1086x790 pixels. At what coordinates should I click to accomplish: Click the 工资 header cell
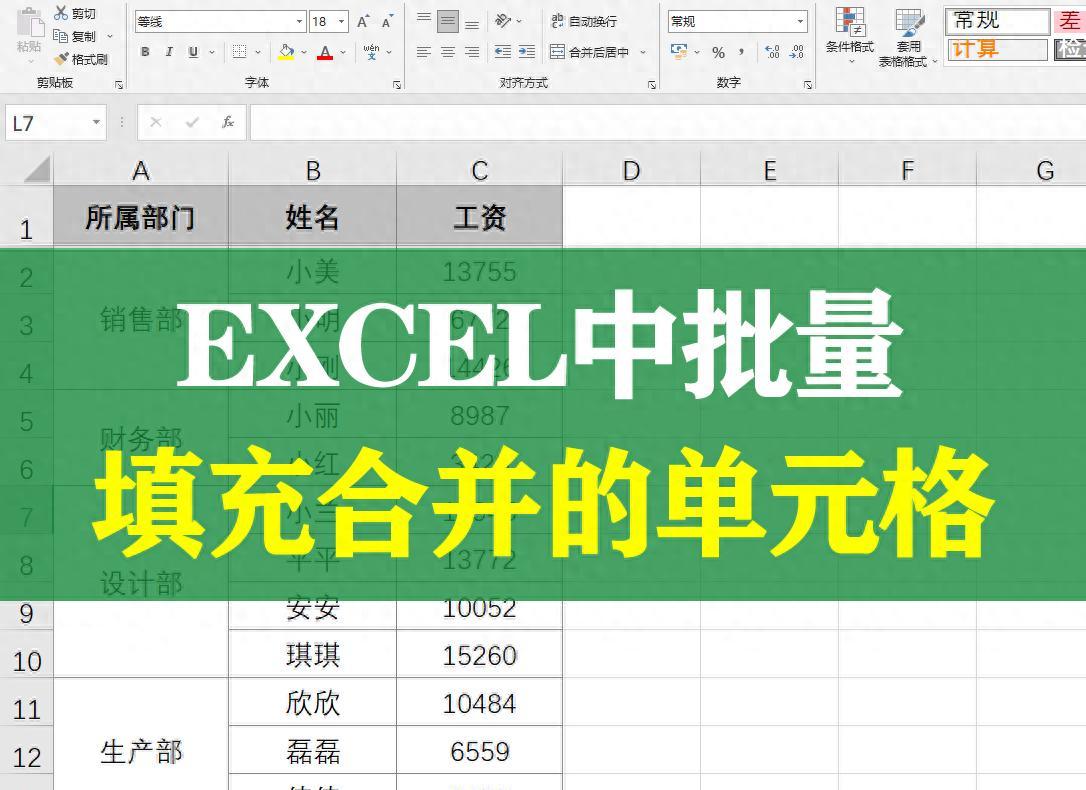click(x=479, y=216)
